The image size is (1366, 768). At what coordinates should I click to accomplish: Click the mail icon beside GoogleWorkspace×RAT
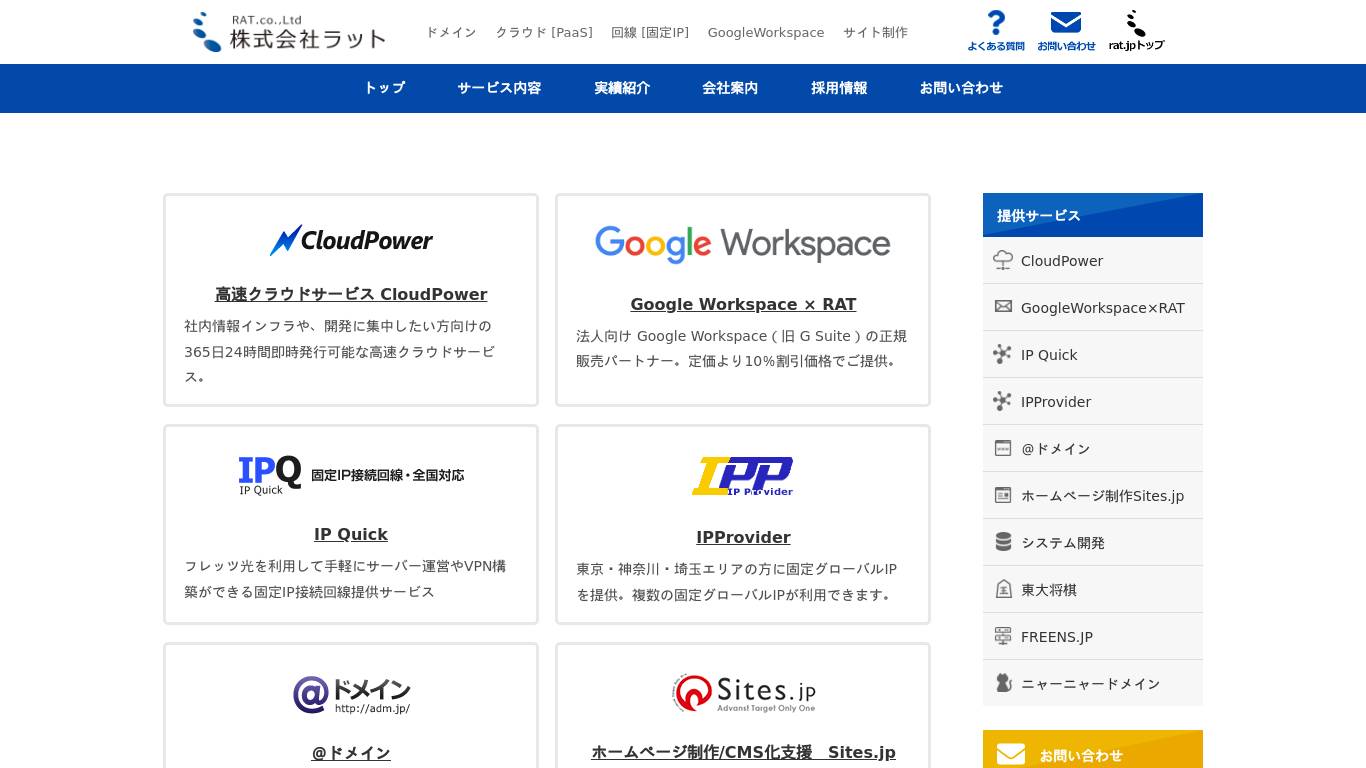(x=1003, y=307)
